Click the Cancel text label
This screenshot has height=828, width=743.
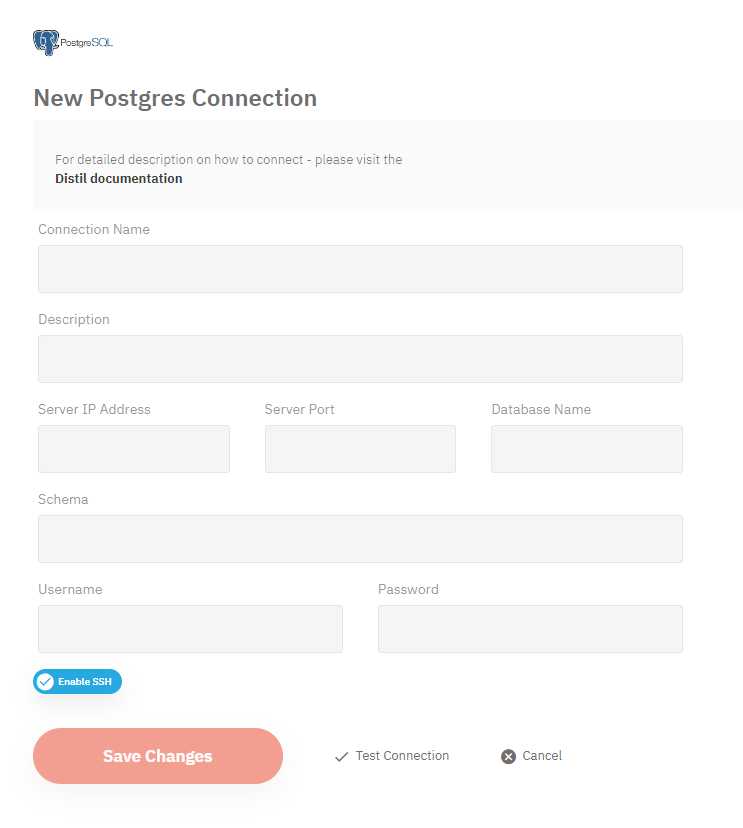[x=542, y=756]
